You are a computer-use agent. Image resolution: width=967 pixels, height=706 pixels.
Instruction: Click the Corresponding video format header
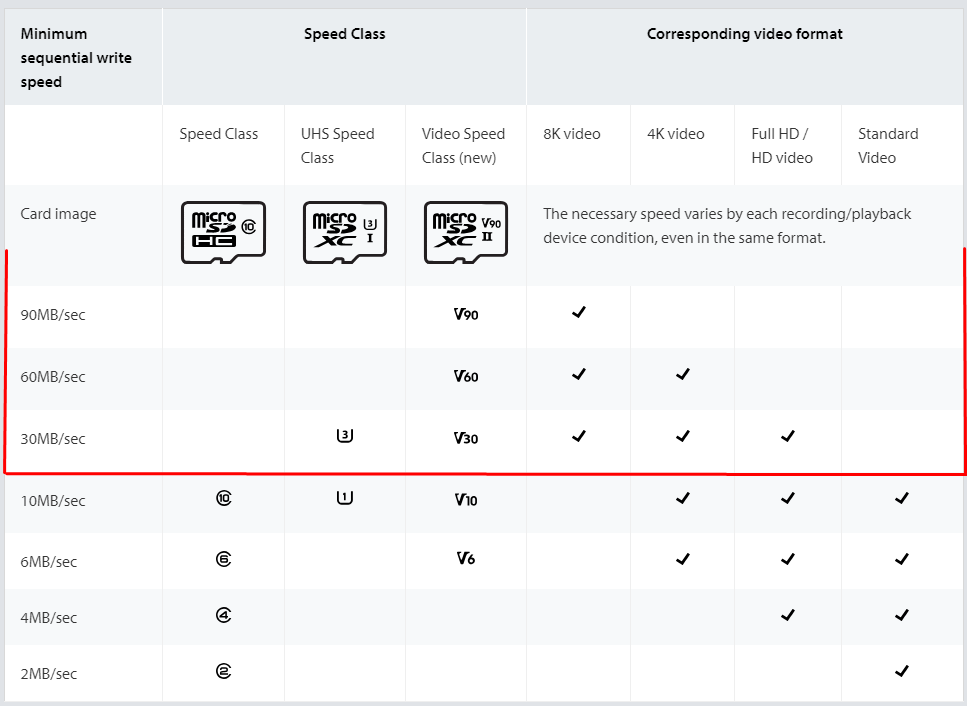tap(744, 34)
